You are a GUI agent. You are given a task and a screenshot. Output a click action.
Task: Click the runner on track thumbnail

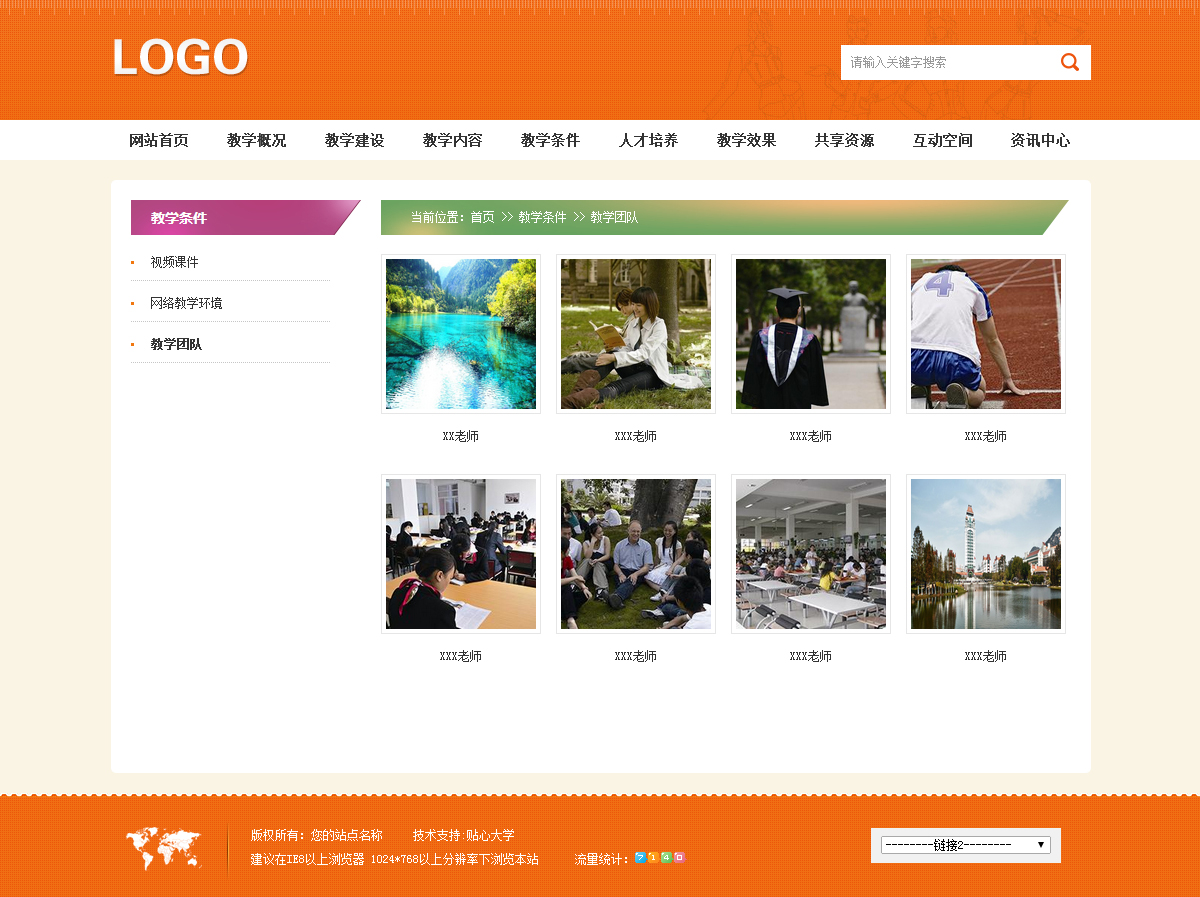986,334
